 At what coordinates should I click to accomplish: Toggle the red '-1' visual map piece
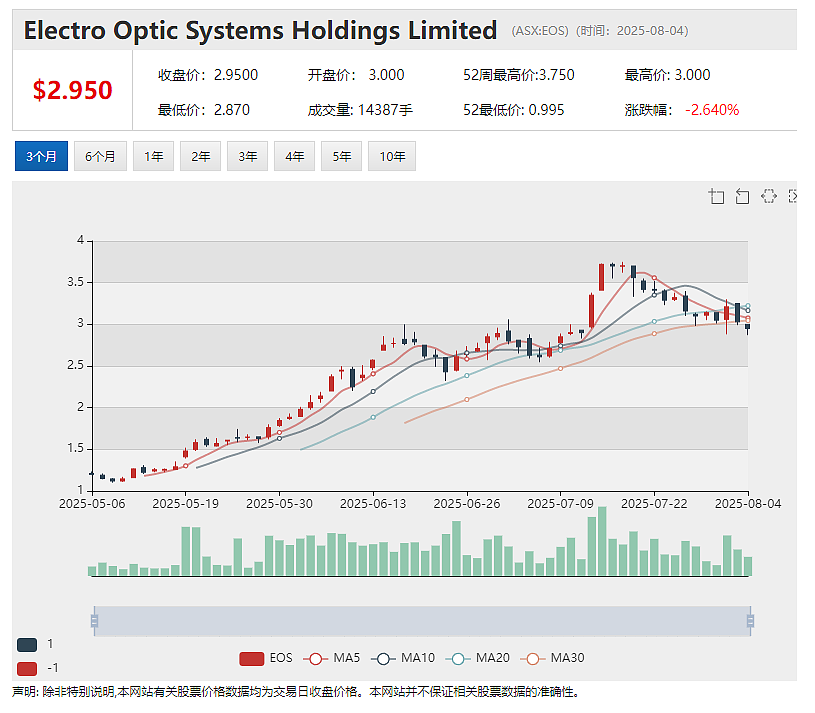click(x=27, y=668)
